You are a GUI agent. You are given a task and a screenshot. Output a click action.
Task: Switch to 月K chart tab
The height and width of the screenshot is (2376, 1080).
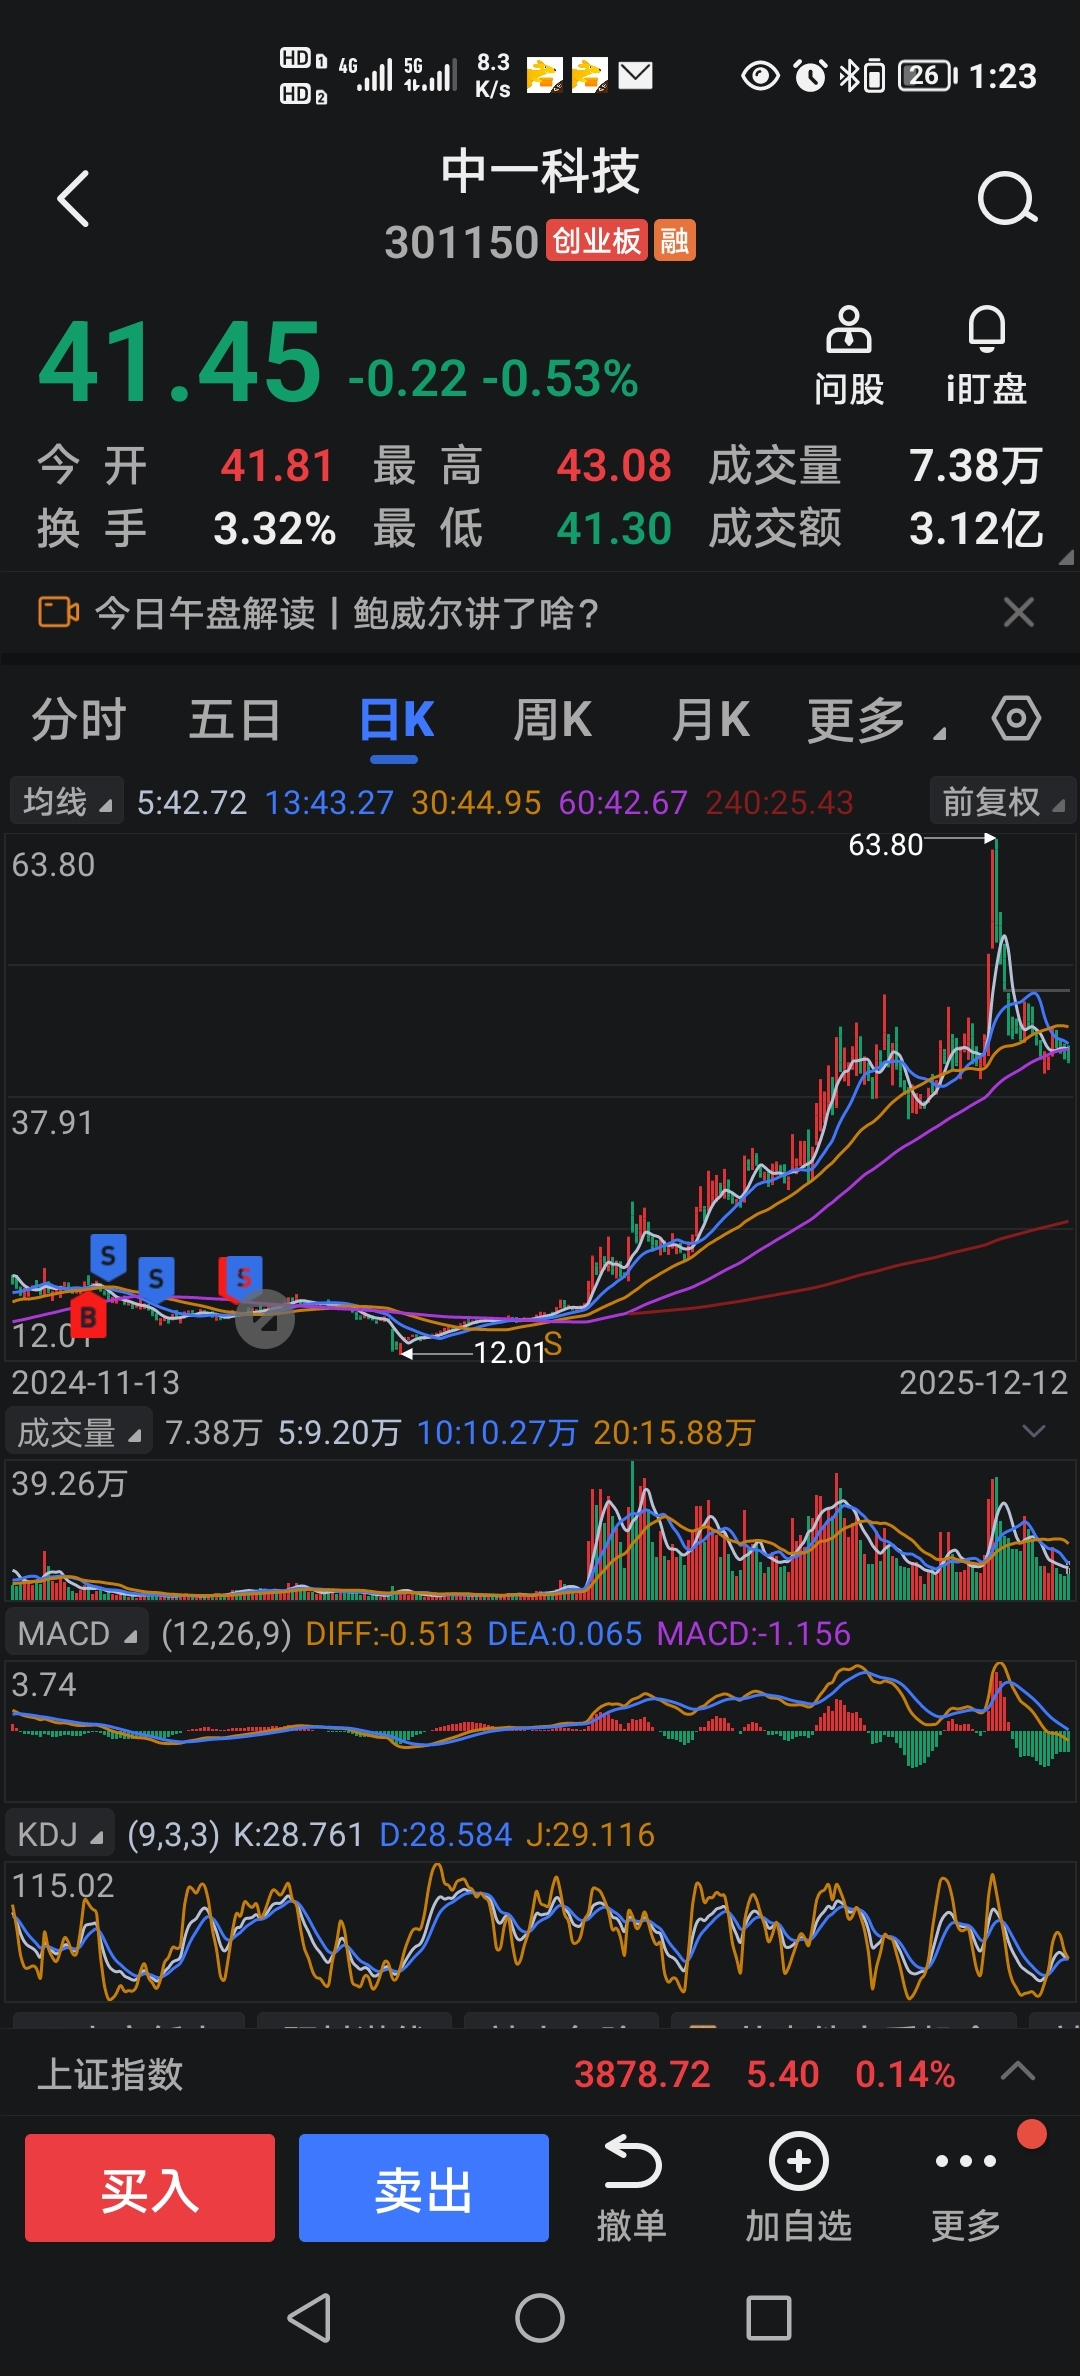tap(711, 720)
